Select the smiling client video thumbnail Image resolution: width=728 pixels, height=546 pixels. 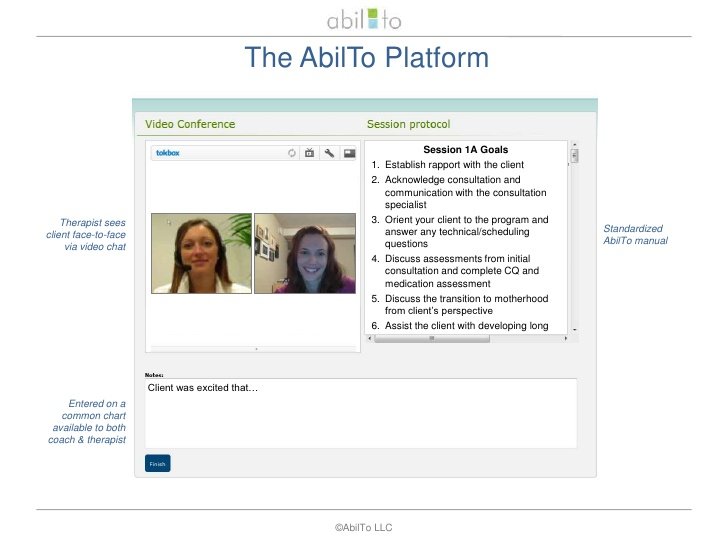[x=305, y=253]
